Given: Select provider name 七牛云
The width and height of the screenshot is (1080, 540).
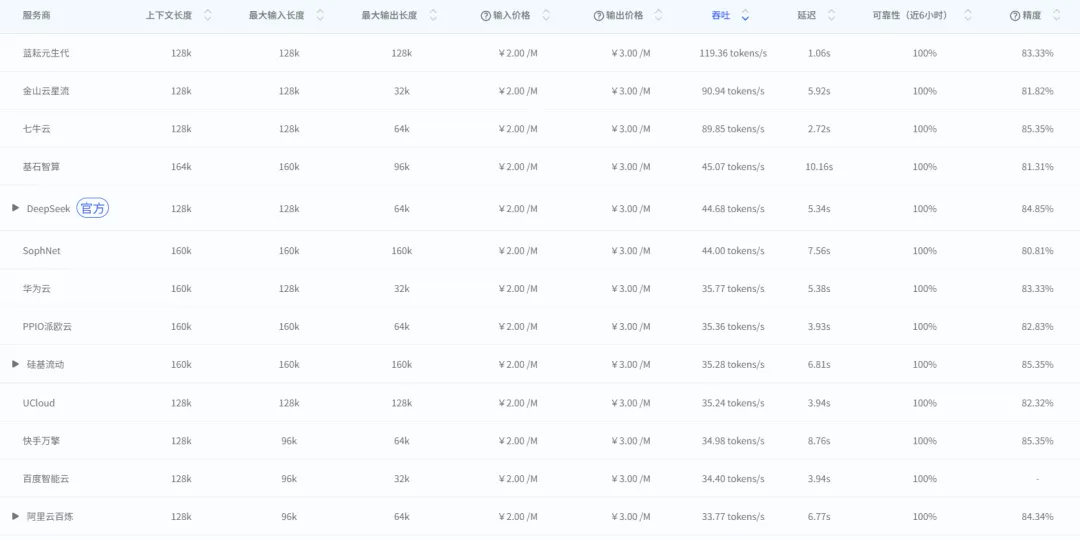Looking at the screenshot, I should 36,129.
